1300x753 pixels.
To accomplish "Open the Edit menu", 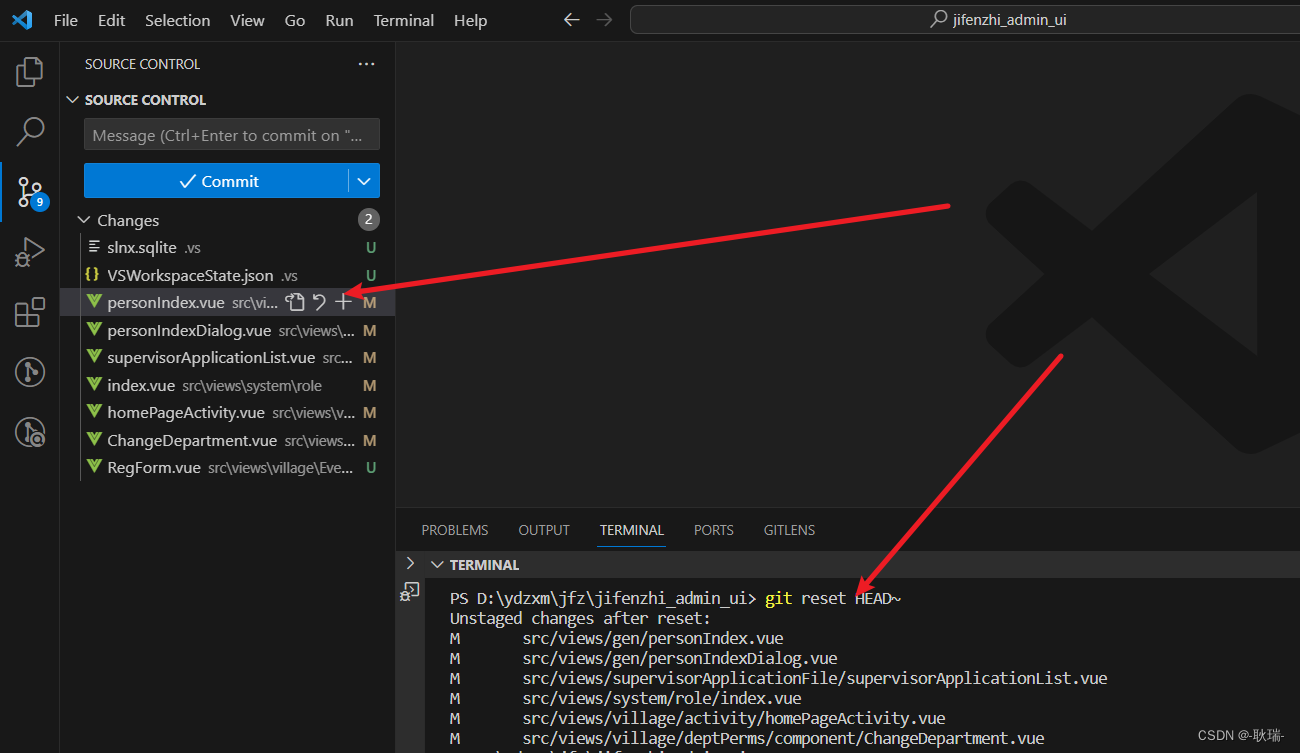I will 112,20.
